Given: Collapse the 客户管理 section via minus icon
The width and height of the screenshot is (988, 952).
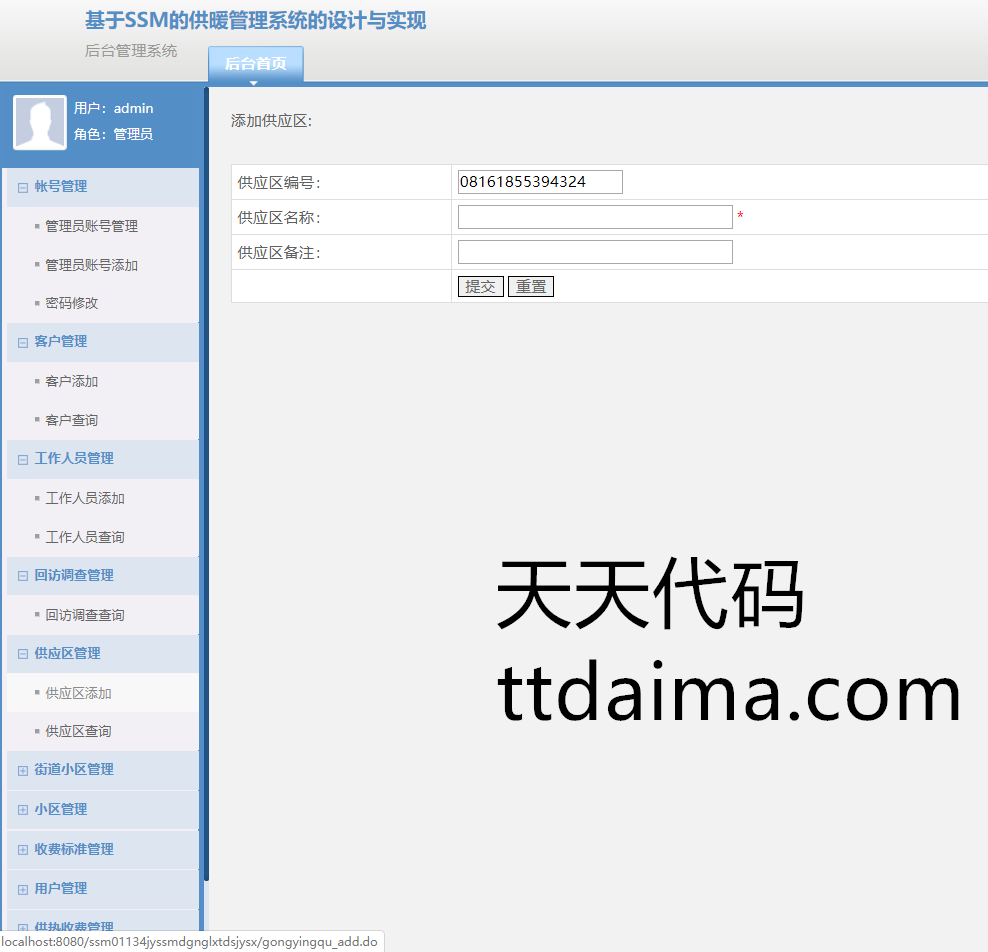Looking at the screenshot, I should (x=23, y=342).
